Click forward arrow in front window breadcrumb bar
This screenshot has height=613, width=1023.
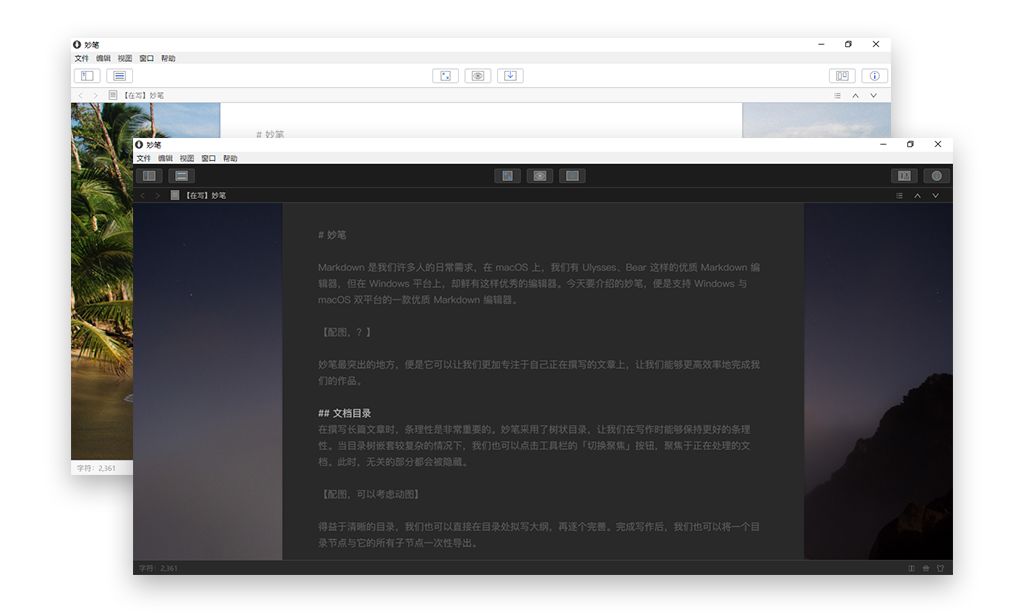[157, 195]
